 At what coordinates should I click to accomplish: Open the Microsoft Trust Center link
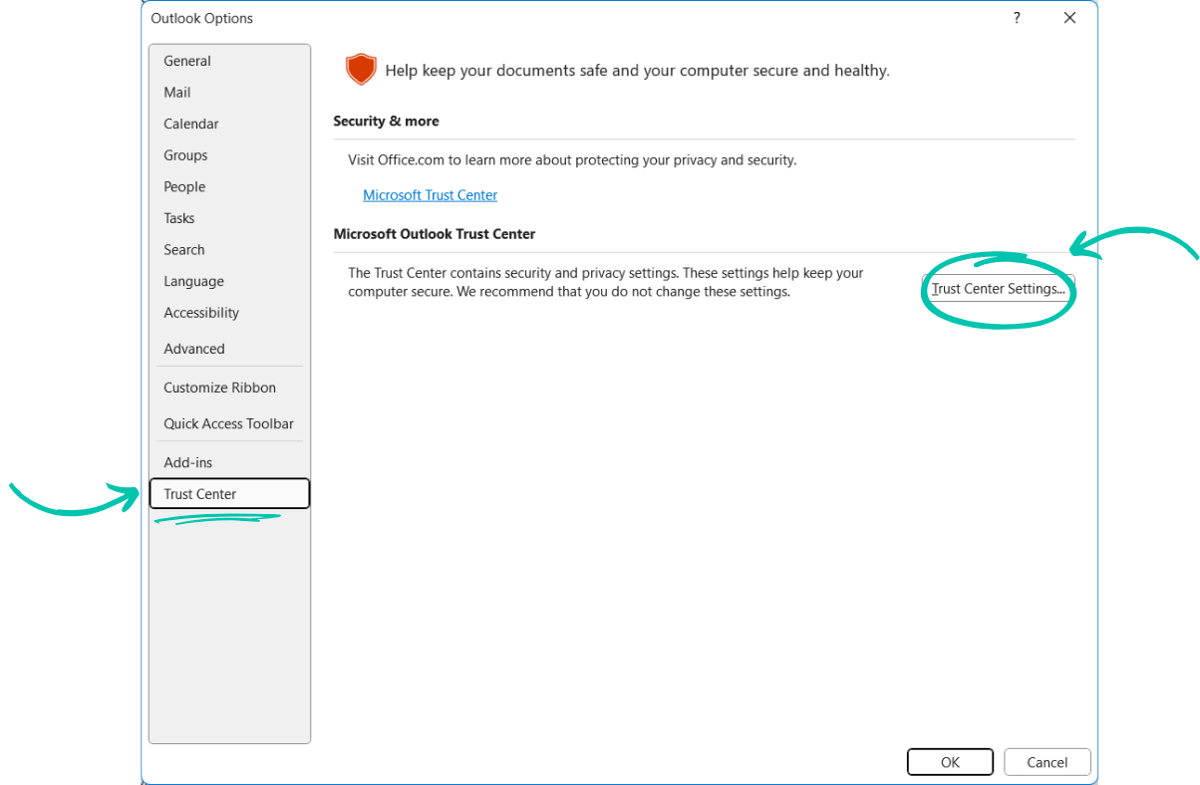tap(430, 194)
